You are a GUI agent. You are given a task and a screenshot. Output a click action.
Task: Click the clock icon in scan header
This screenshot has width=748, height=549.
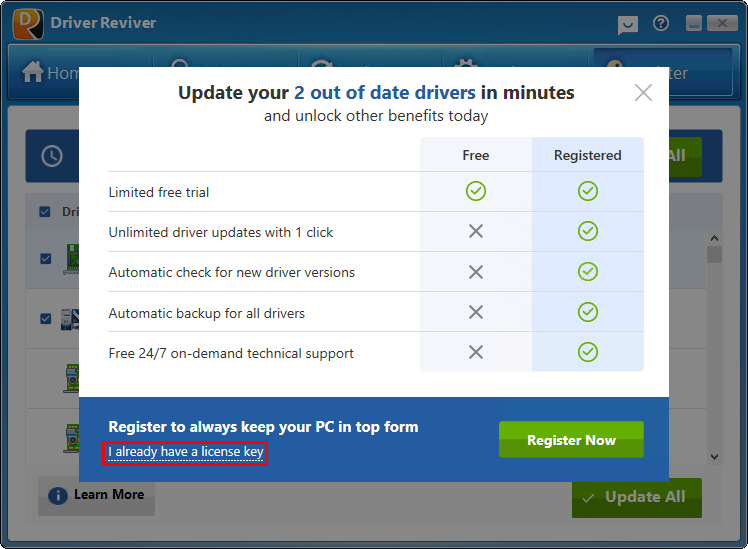point(52,156)
